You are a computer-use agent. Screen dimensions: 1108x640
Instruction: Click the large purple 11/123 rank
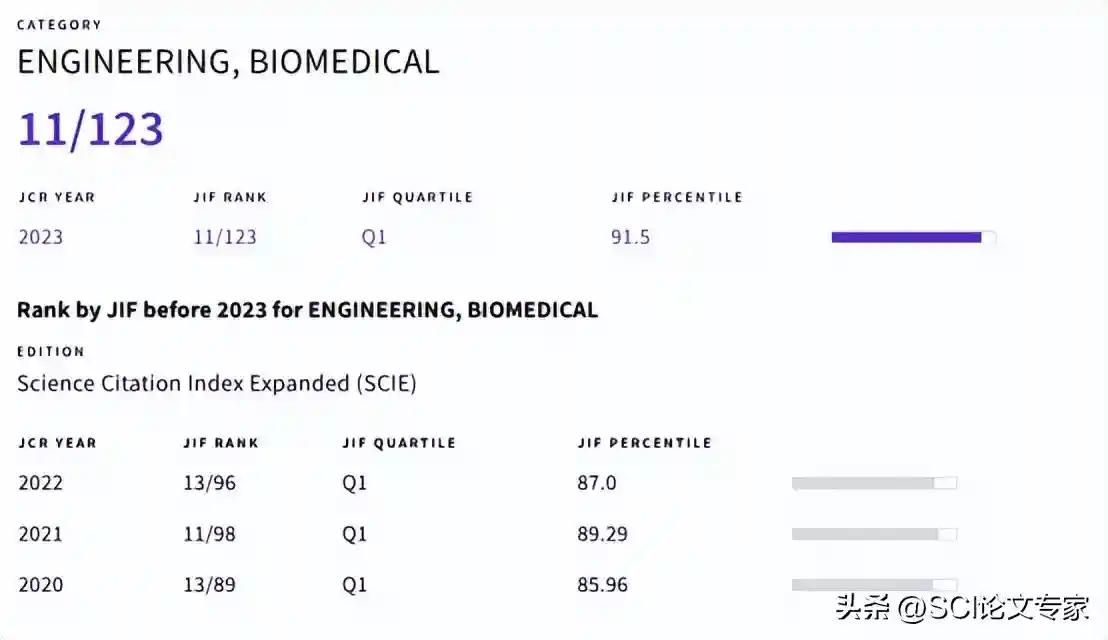91,130
